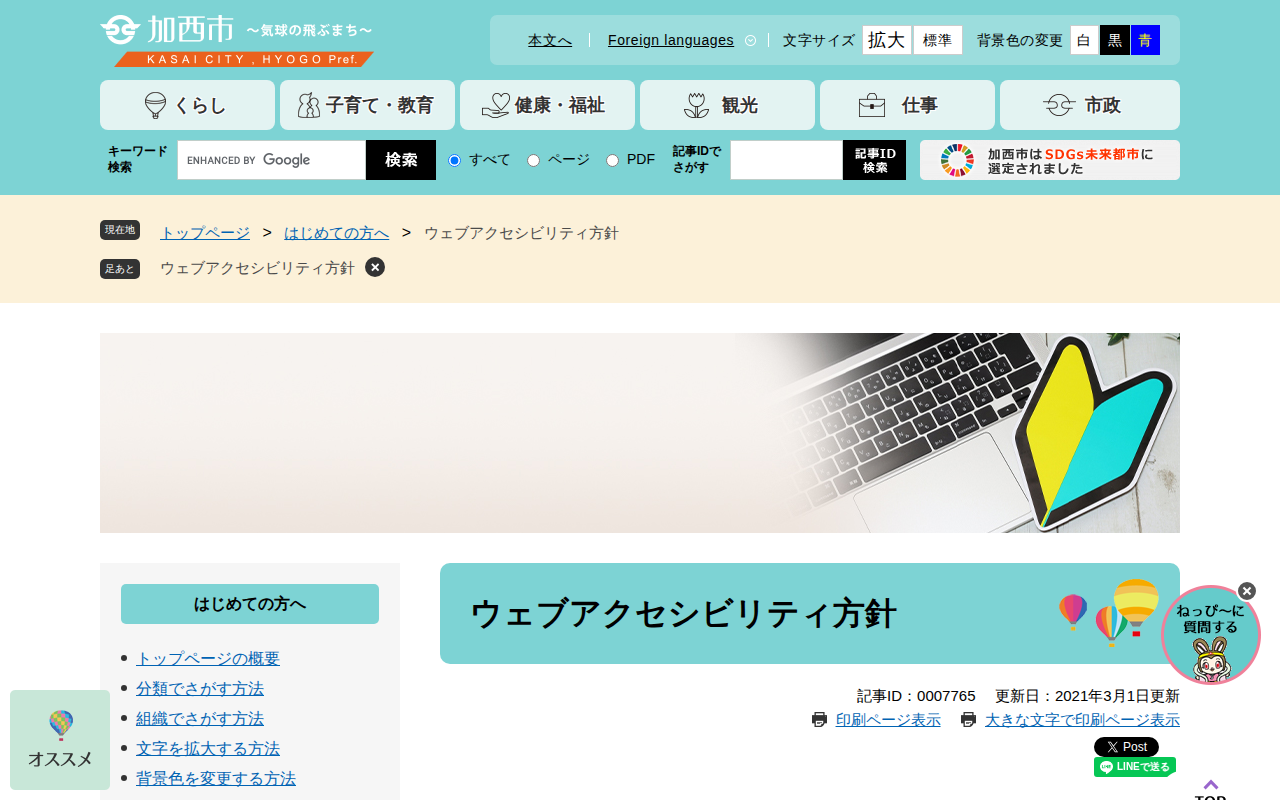
Task: Open 印刷ページ表示 link
Action: point(888,720)
